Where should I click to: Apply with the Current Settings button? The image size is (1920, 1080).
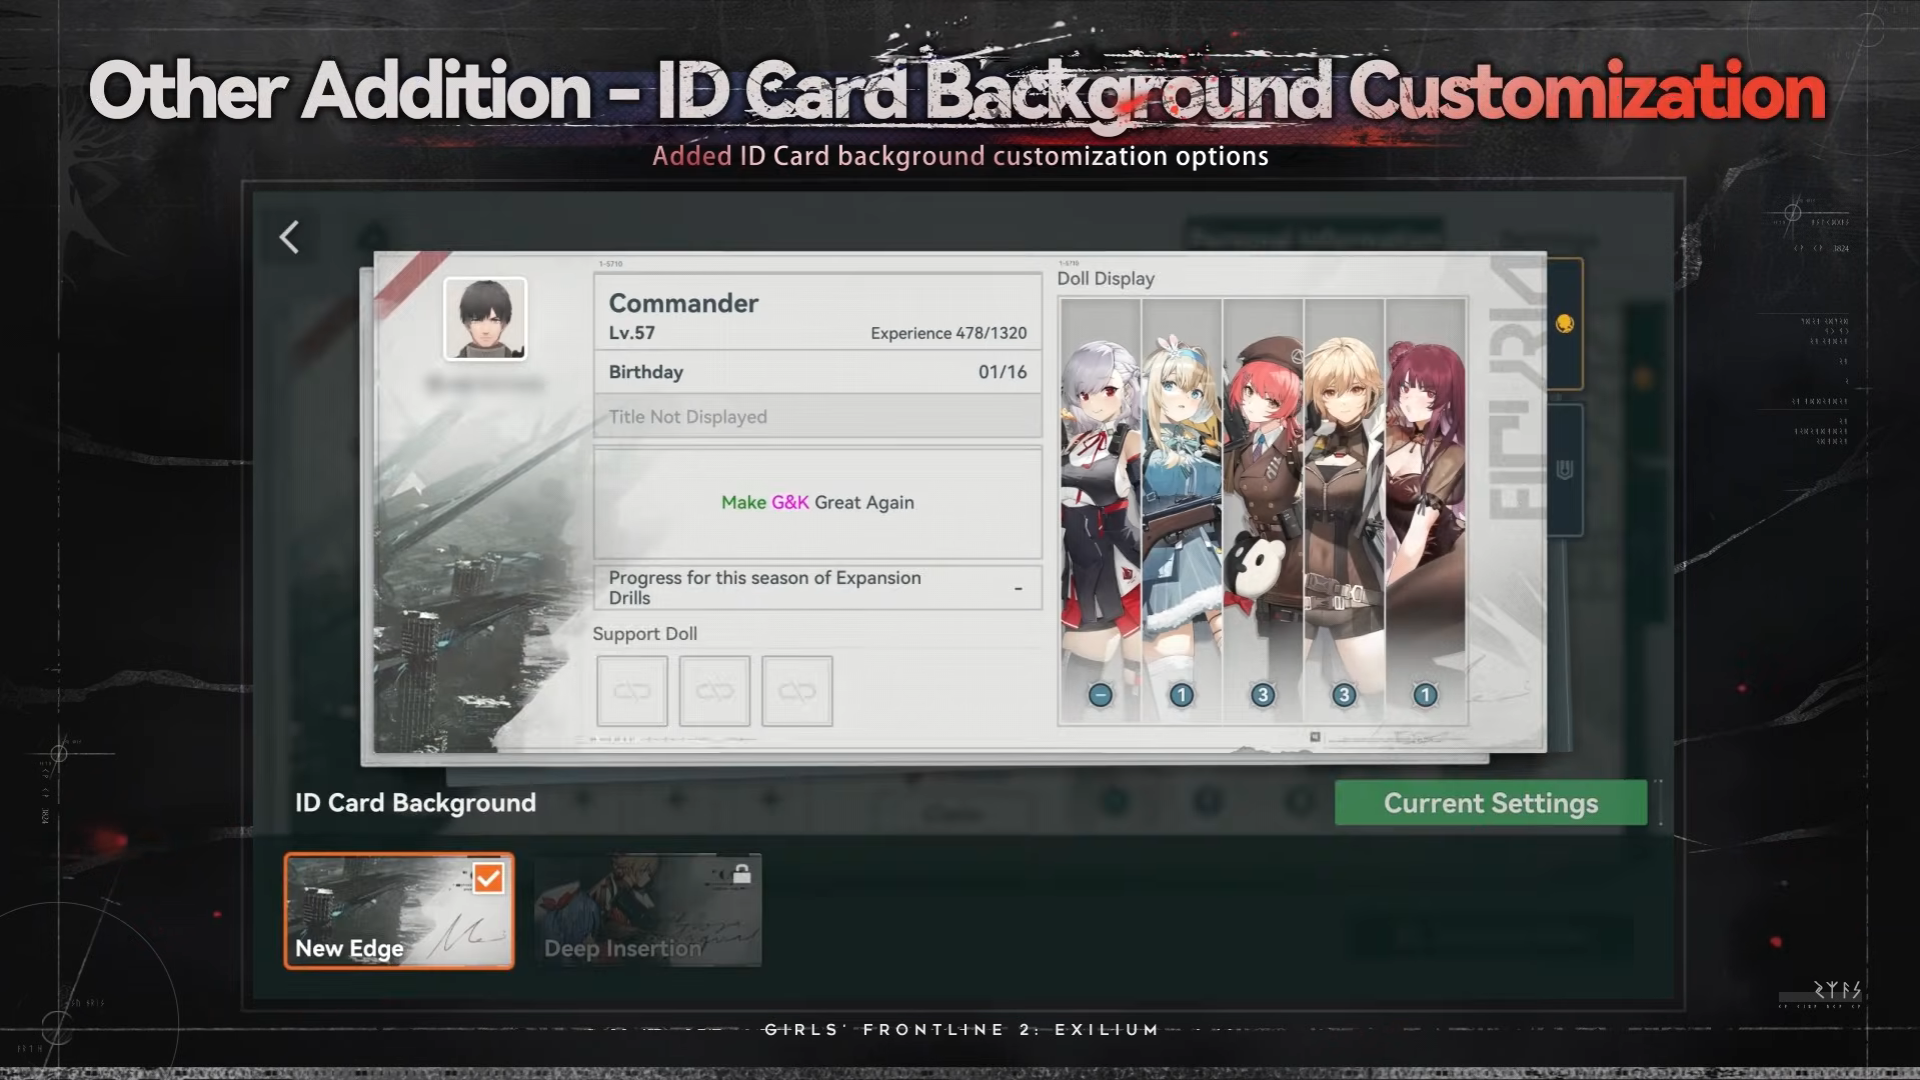1490,803
